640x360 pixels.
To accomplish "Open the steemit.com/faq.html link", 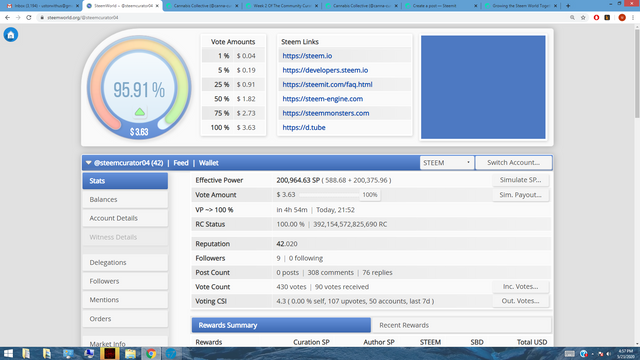I will coord(327,84).
